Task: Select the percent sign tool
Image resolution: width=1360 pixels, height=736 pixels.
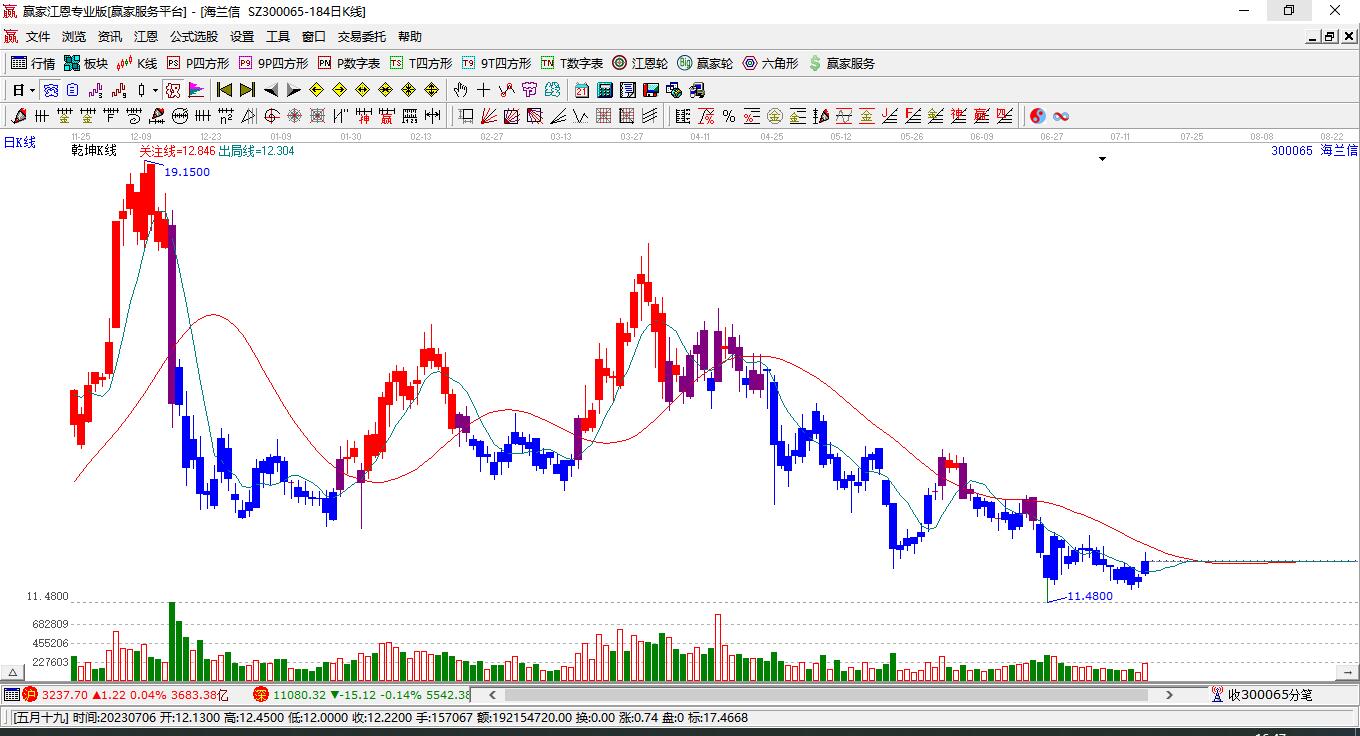Action: pyautogui.click(x=728, y=116)
